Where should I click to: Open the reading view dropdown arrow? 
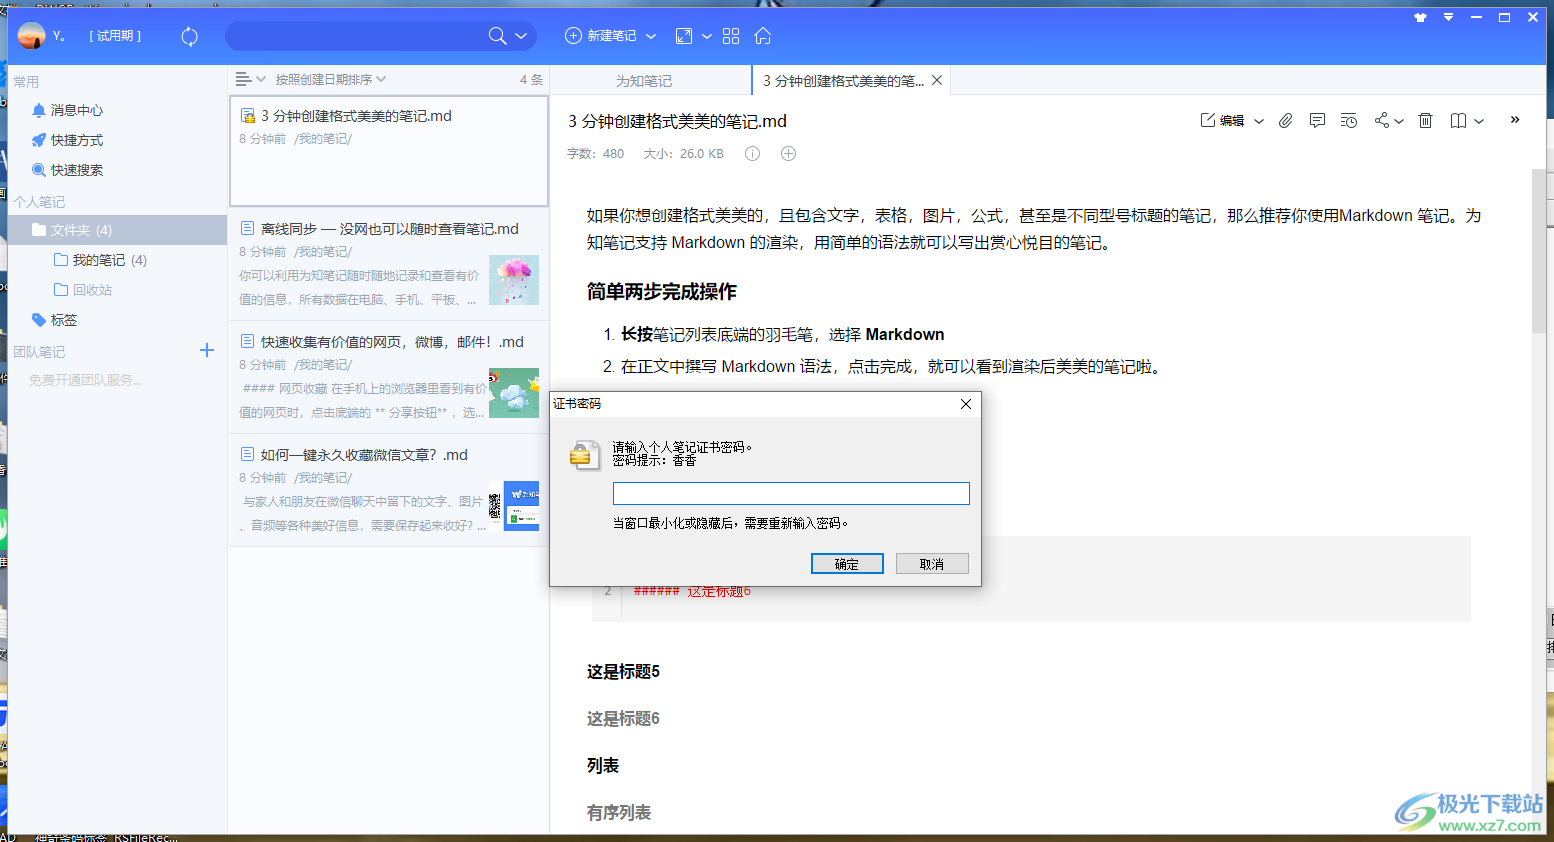point(1479,121)
